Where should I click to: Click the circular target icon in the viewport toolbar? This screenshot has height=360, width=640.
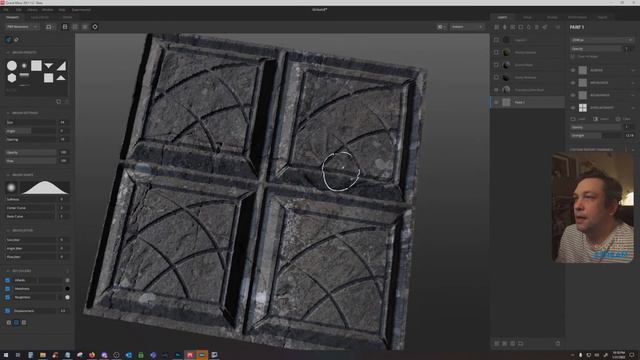(95, 27)
